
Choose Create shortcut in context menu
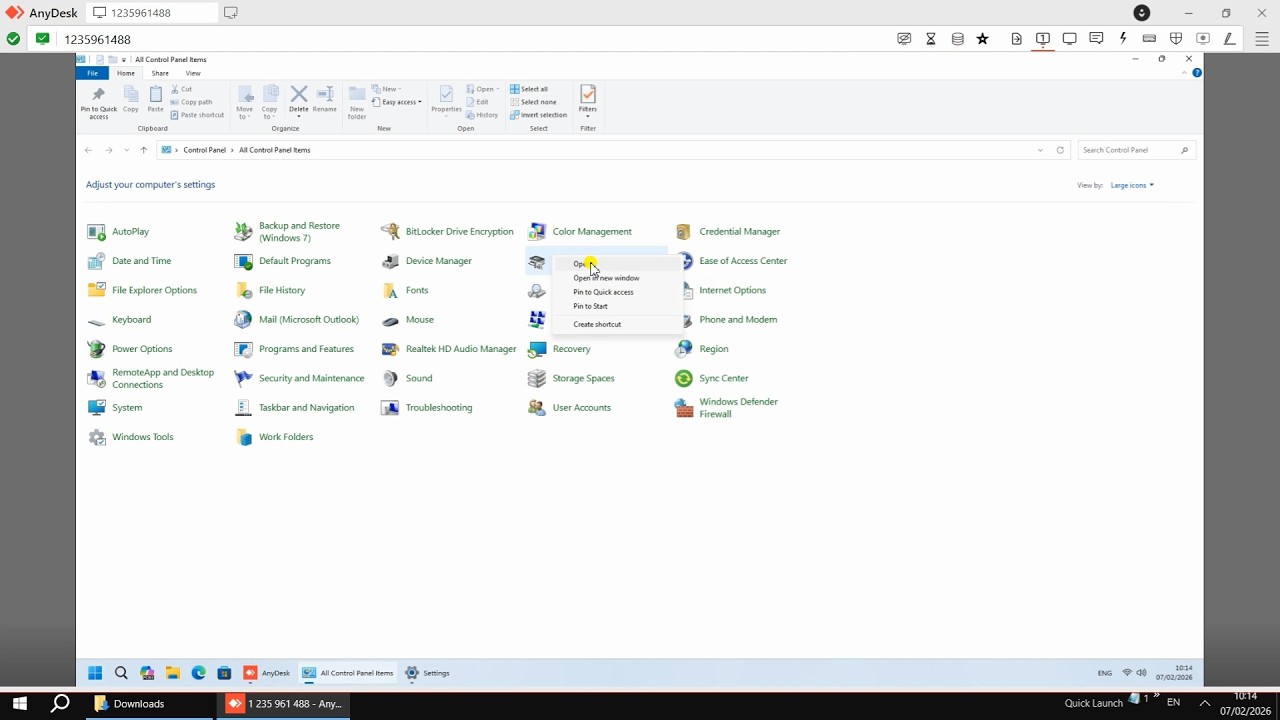[x=617, y=324]
